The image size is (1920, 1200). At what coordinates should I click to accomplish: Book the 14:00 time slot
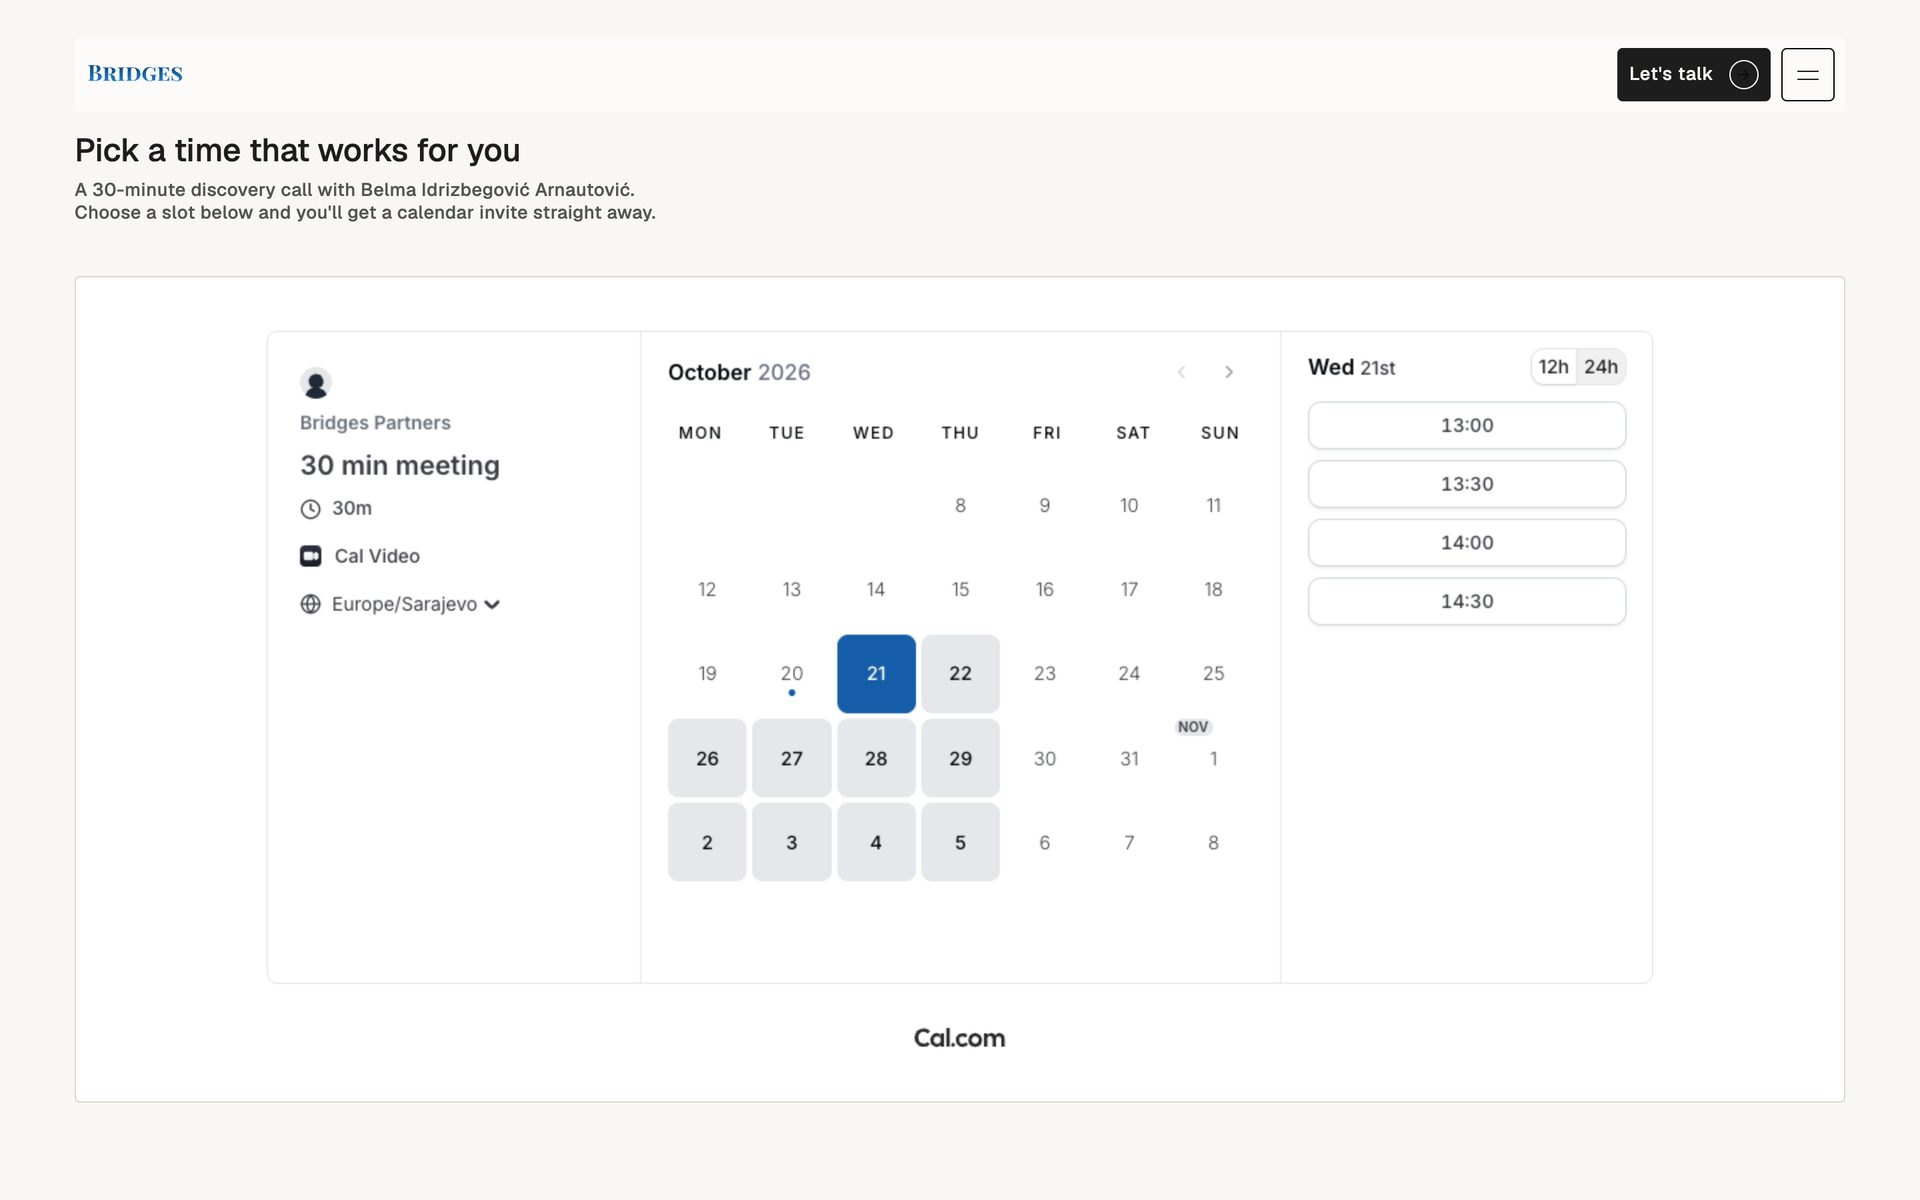[1467, 543]
